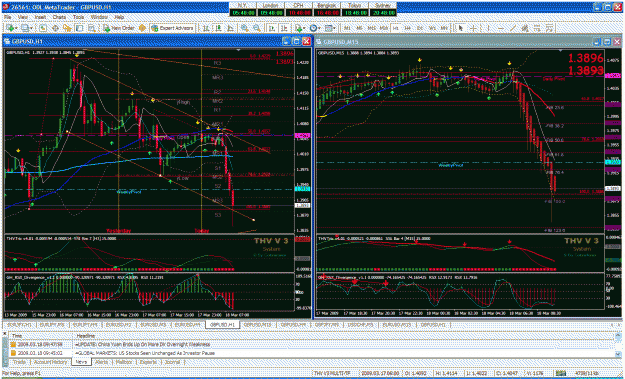Set timeframe to M15

pos(371,28)
